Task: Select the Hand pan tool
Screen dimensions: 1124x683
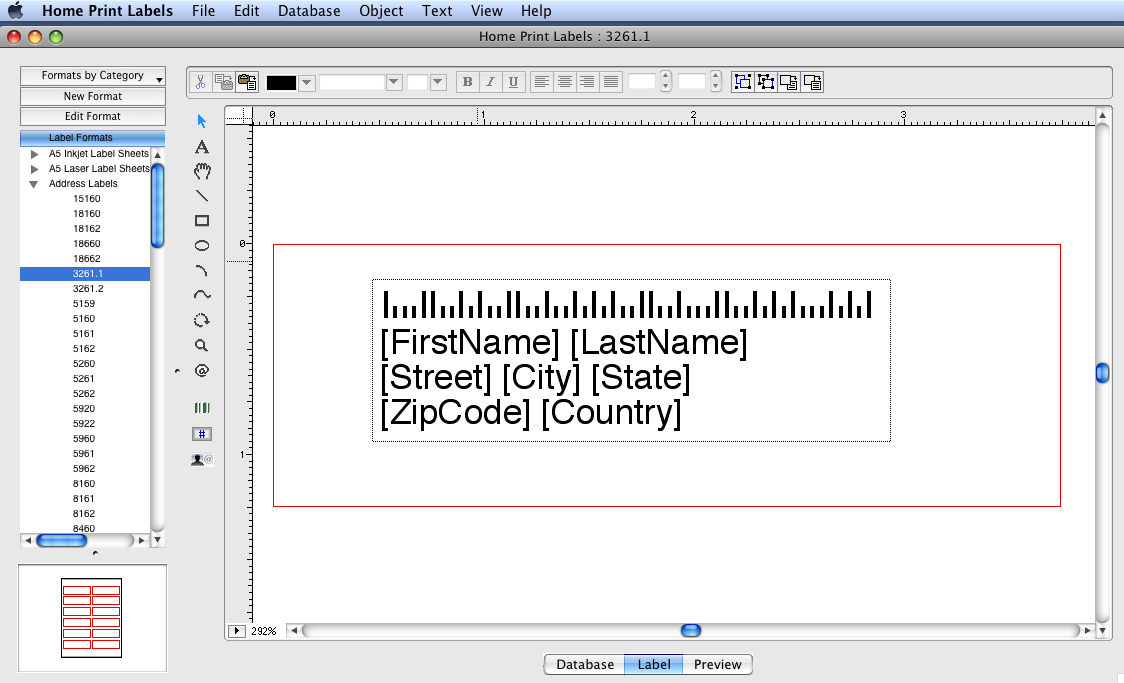Action: click(202, 172)
